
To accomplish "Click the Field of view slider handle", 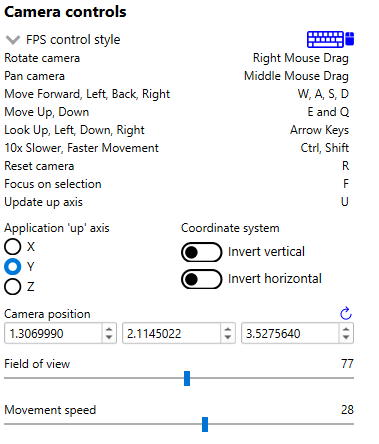I will [x=187, y=378].
